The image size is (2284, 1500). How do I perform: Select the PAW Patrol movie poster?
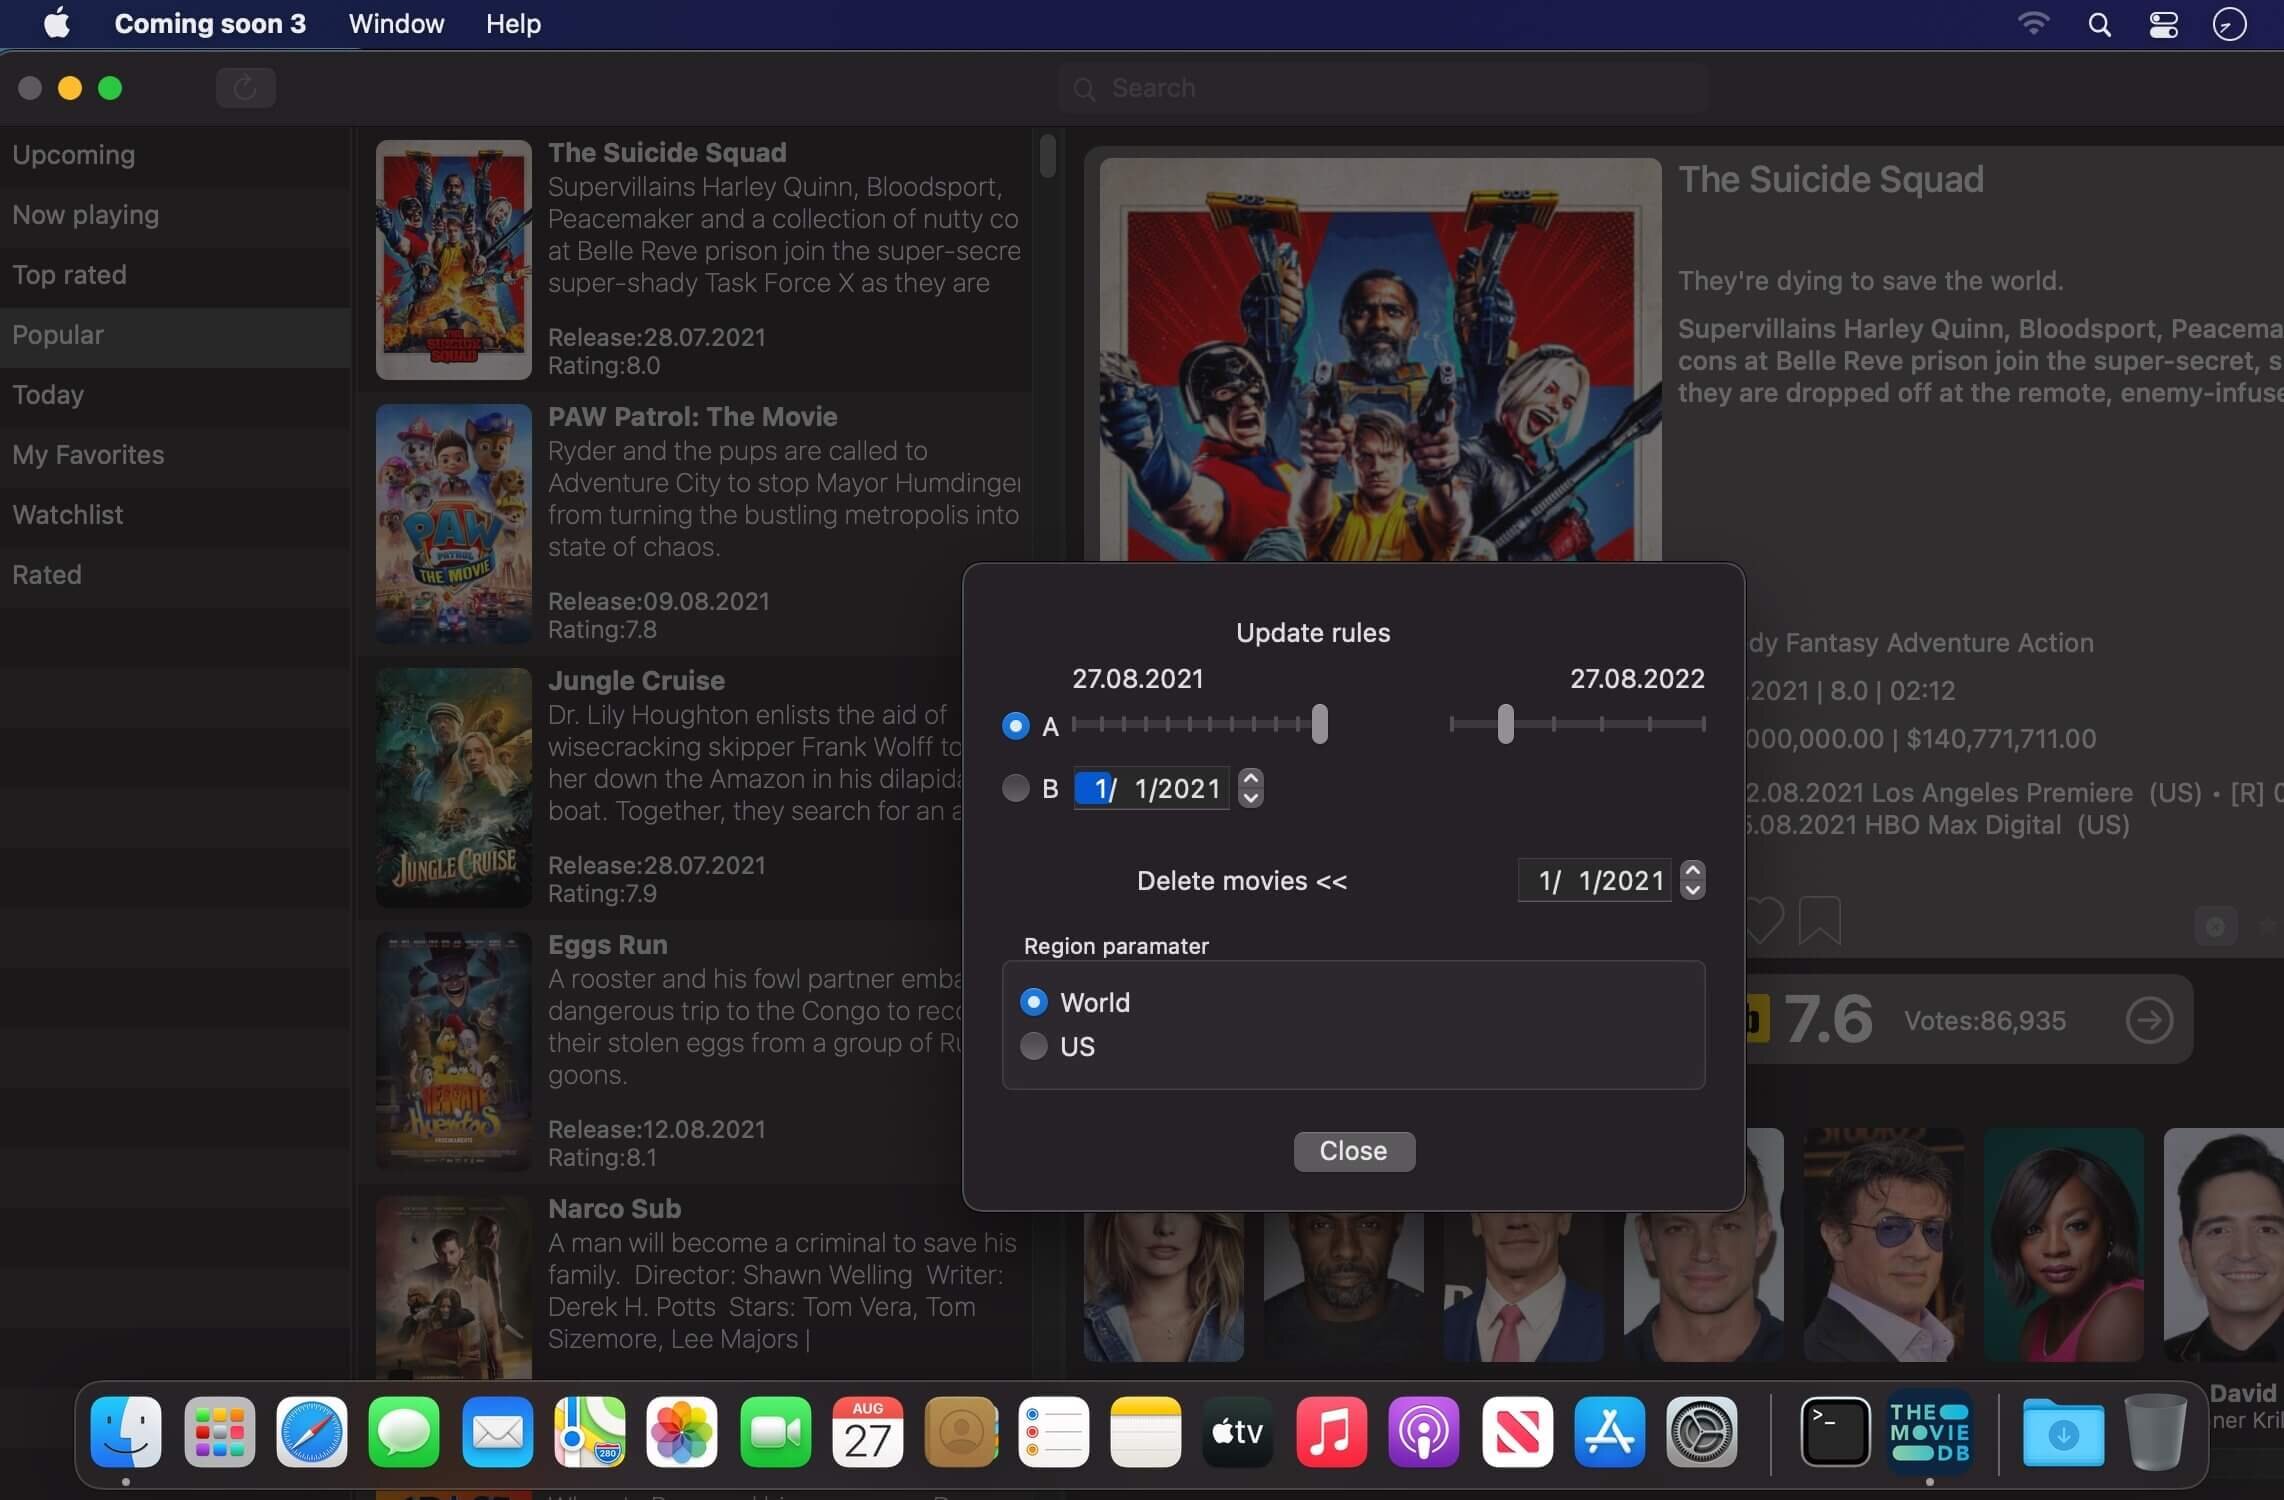pyautogui.click(x=453, y=523)
